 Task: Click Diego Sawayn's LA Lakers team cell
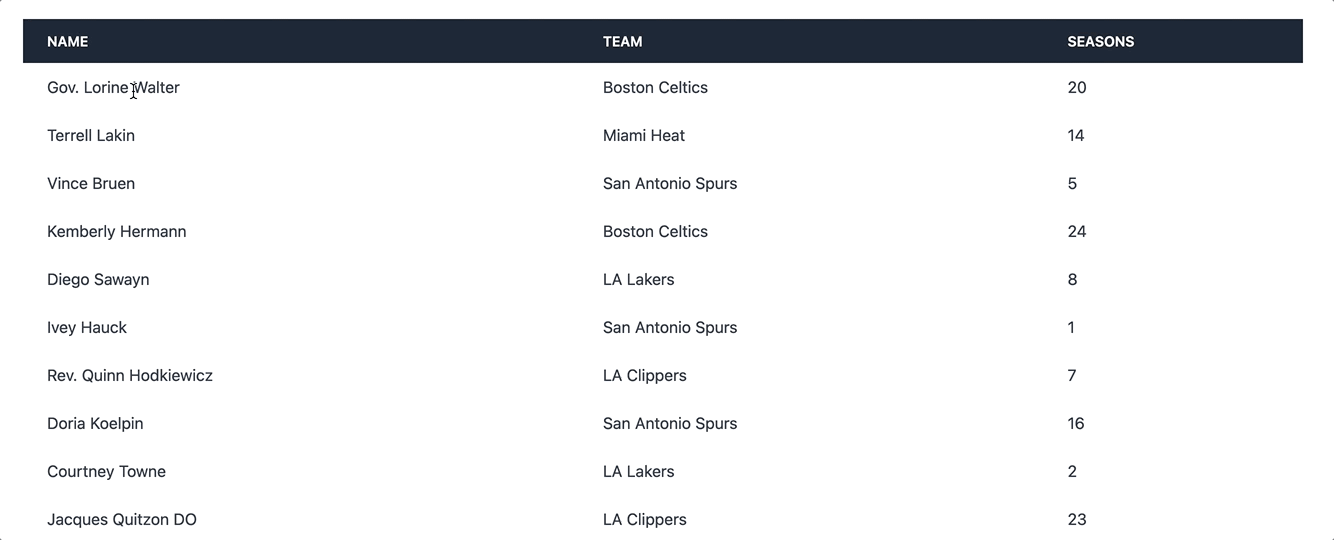pos(638,280)
